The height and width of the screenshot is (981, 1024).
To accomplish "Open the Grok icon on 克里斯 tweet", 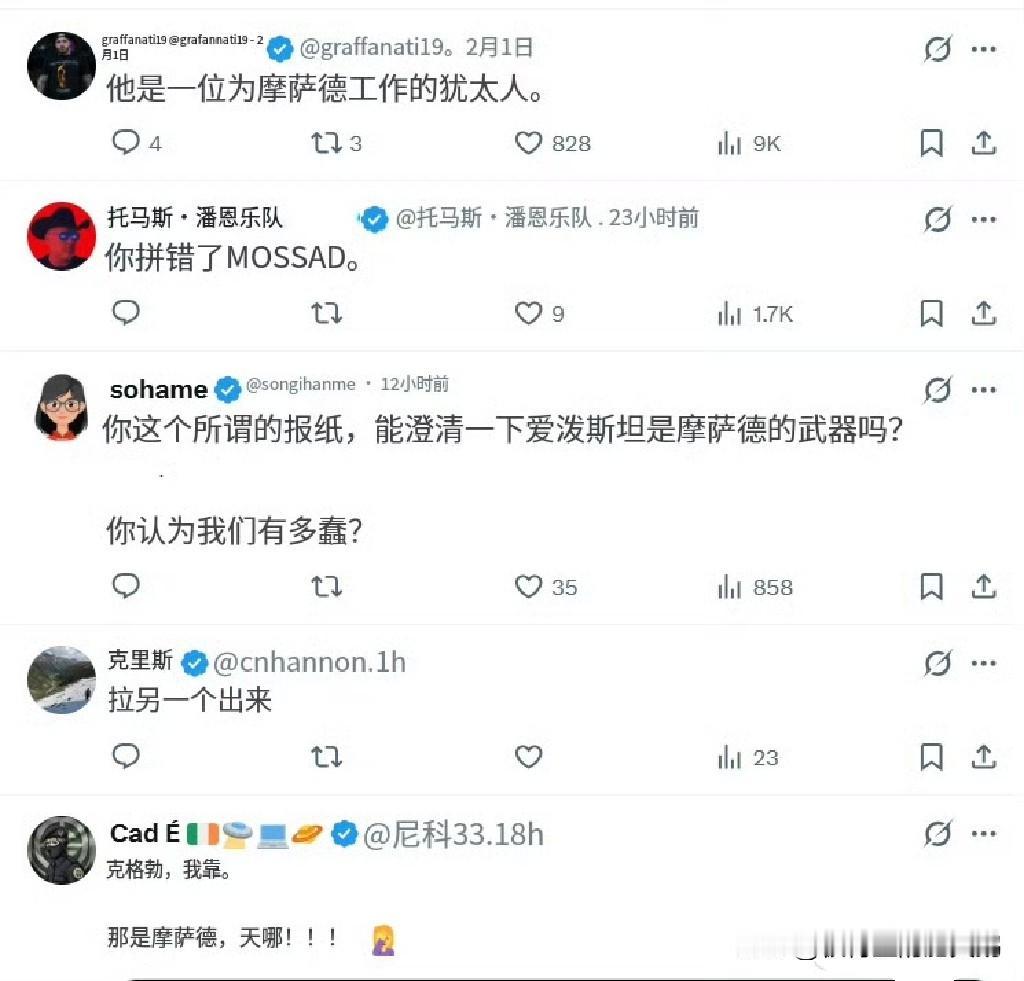I will pyautogui.click(x=938, y=663).
